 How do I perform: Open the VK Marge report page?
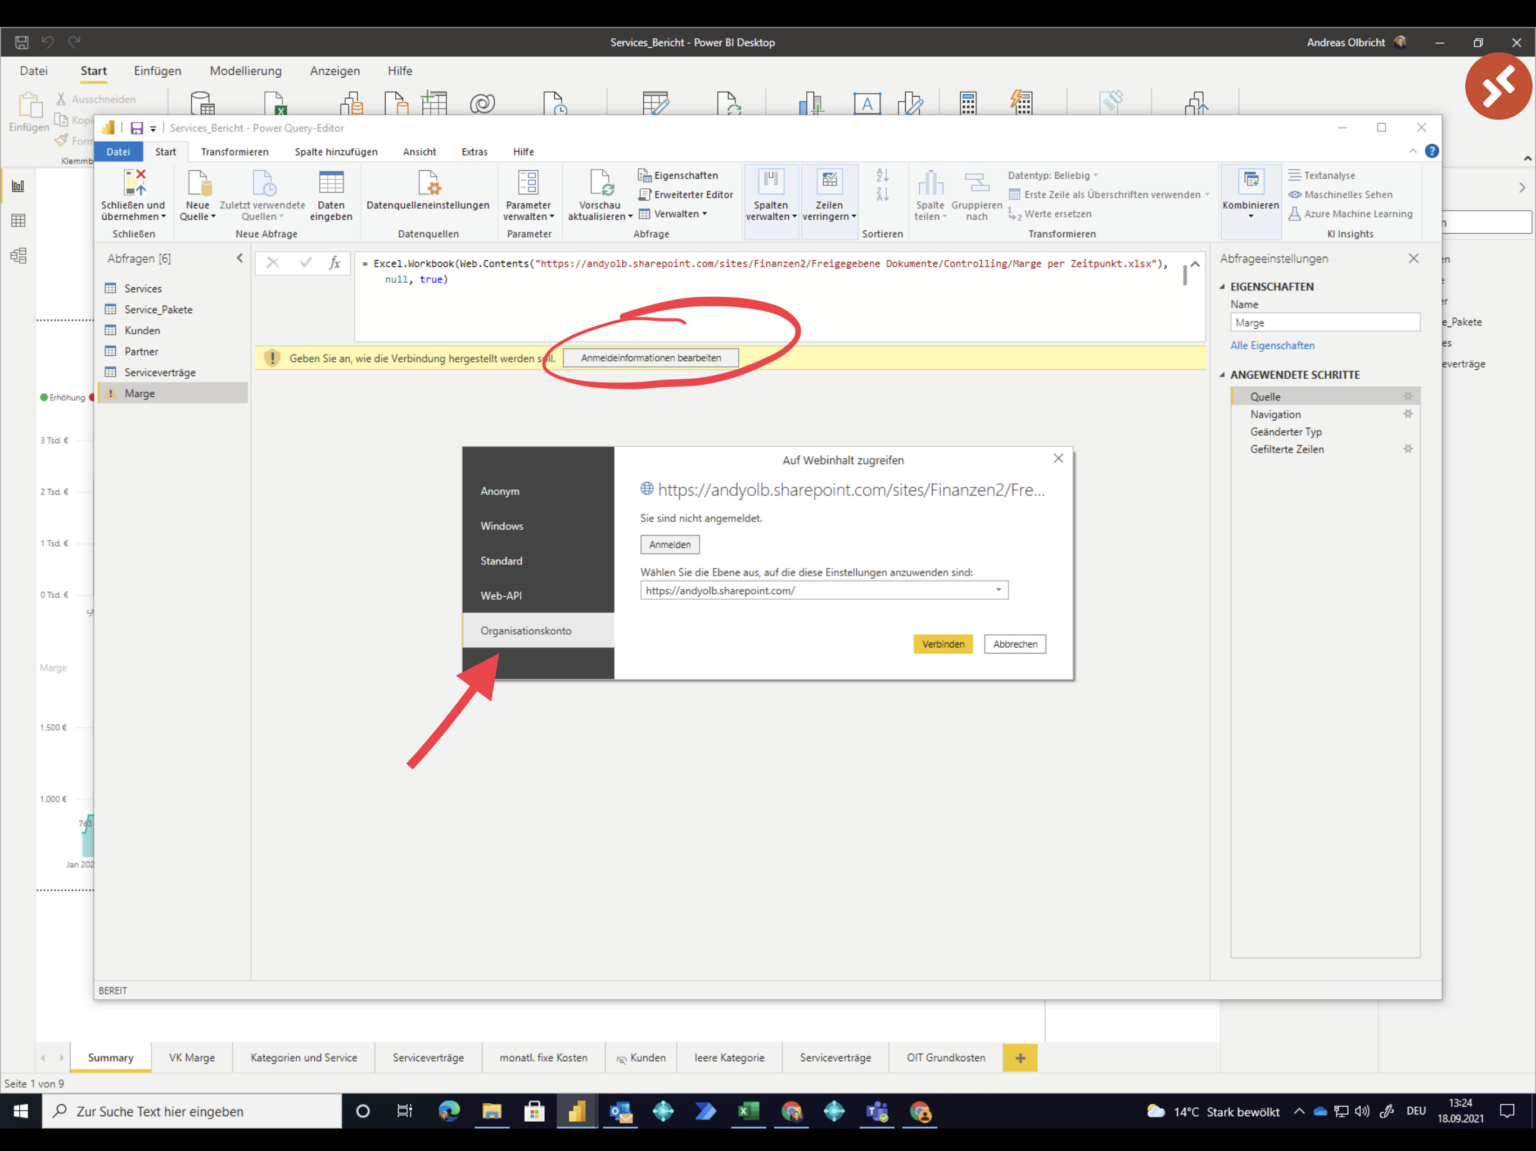191,1057
